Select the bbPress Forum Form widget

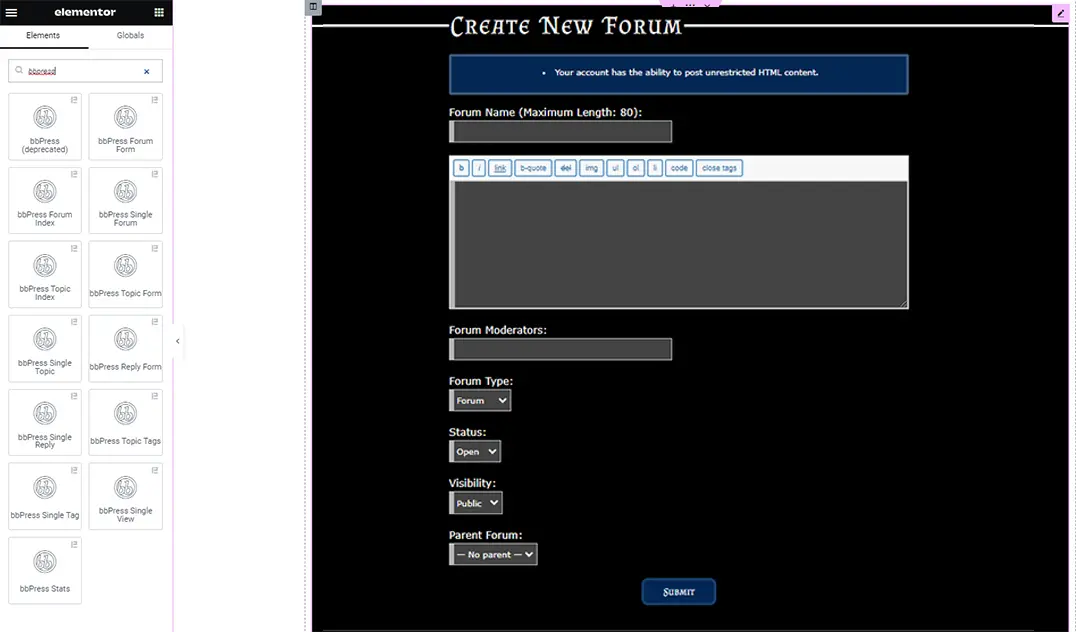[x=126, y=127]
